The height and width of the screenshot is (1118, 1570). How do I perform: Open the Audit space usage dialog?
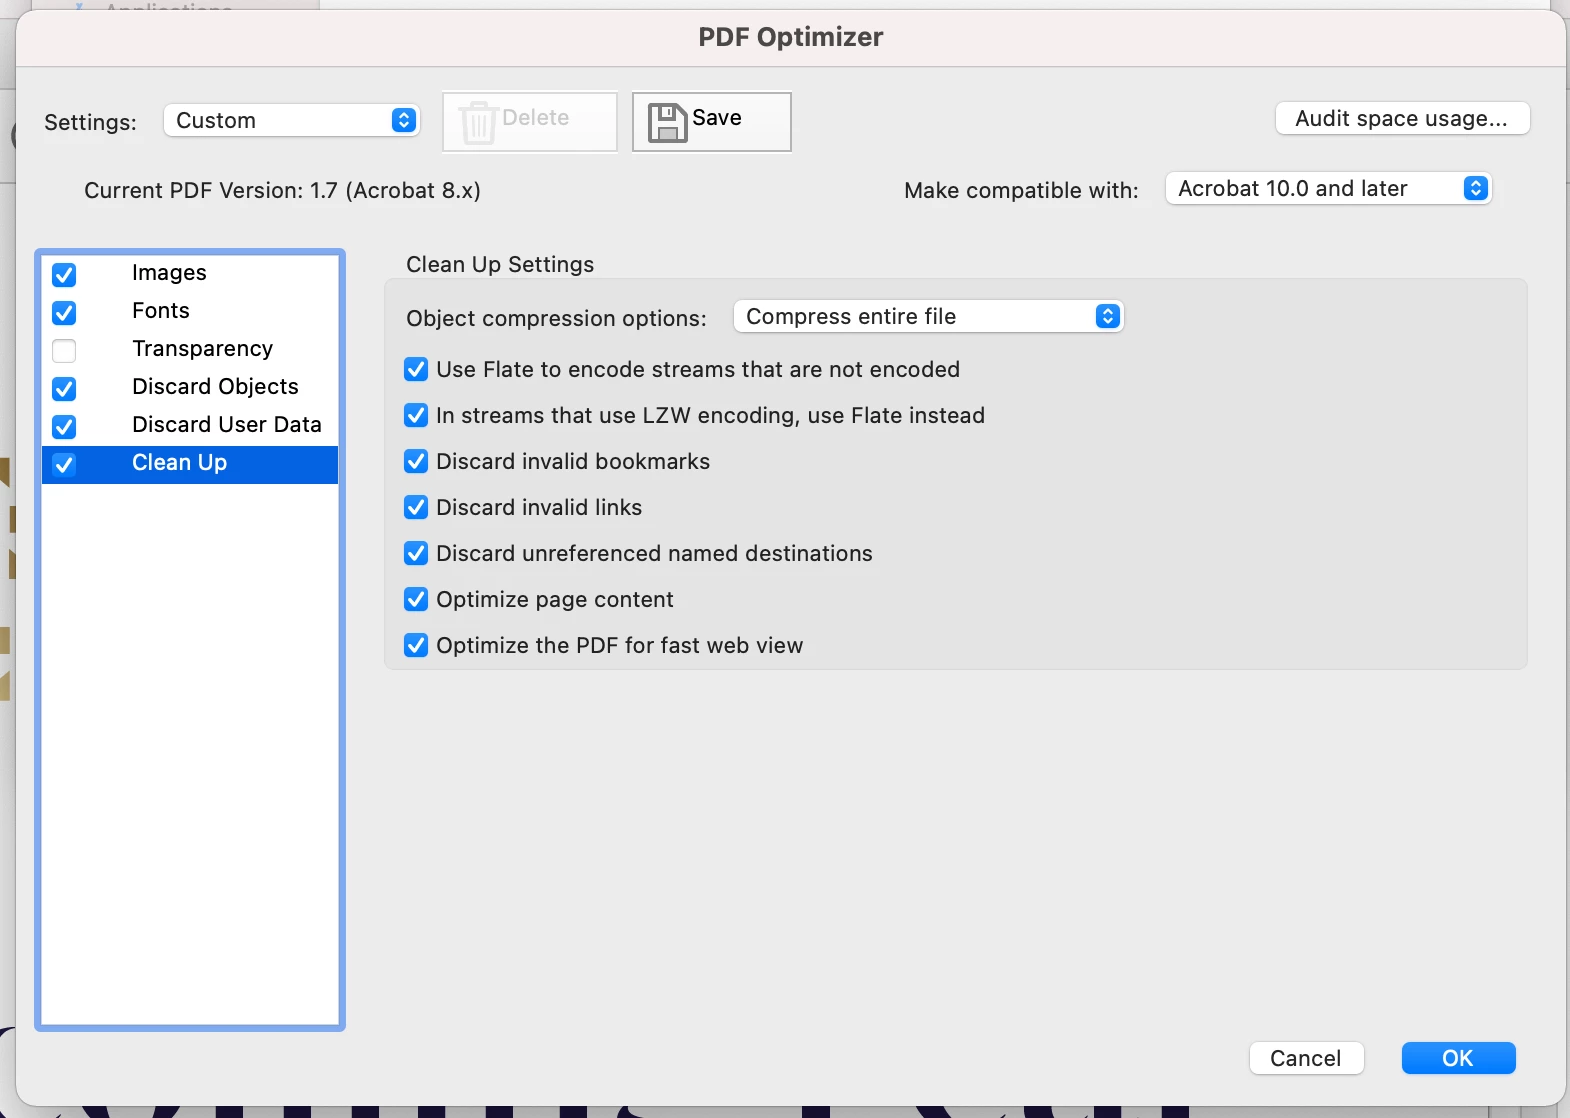click(1402, 118)
